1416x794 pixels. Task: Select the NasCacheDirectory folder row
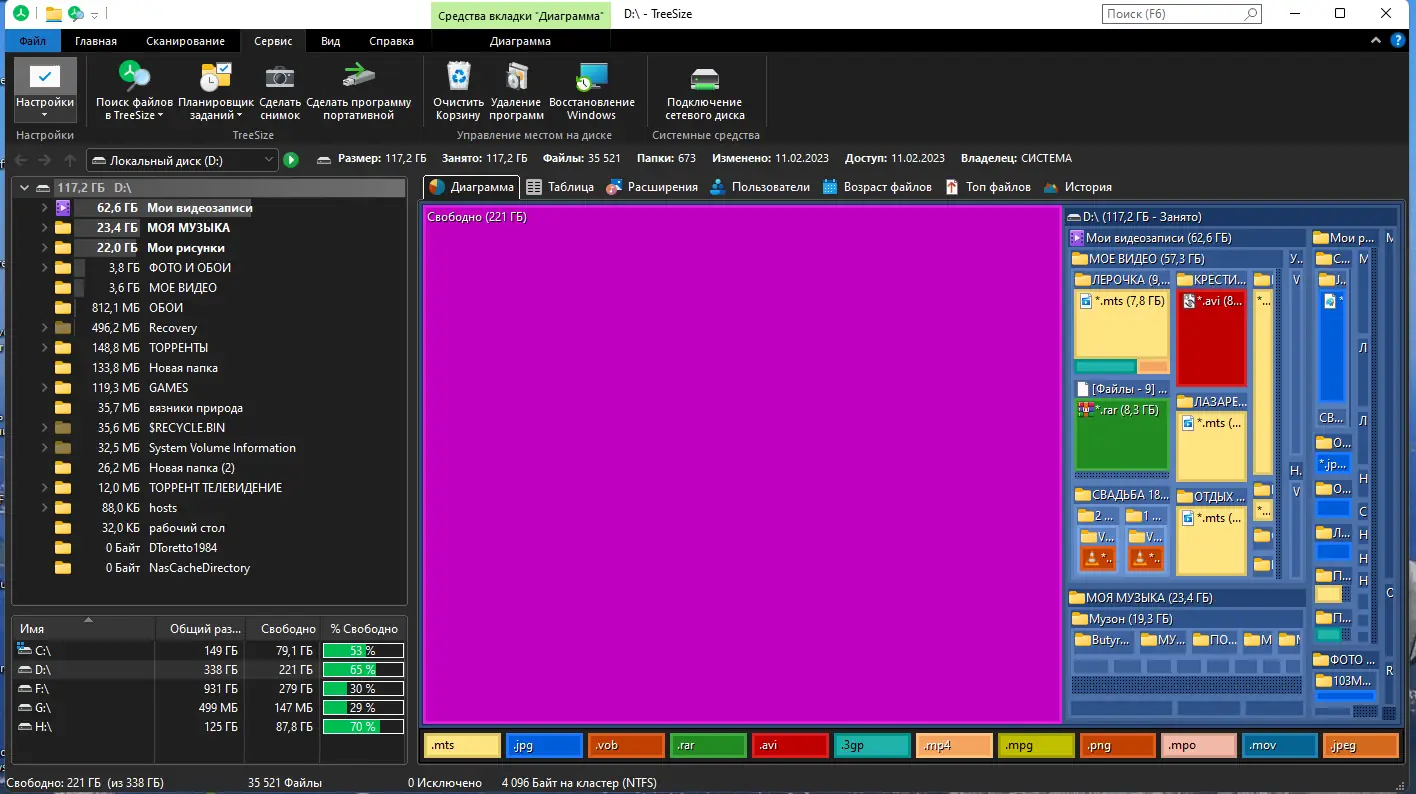[x=209, y=568]
